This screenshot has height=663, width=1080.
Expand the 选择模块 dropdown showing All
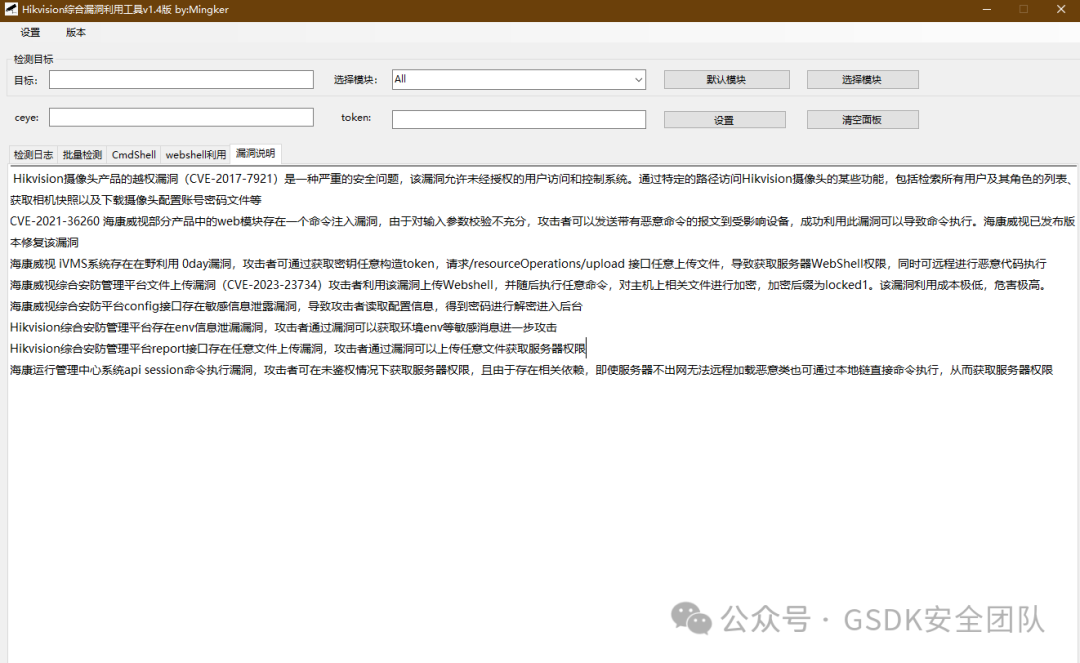pyautogui.click(x=519, y=79)
